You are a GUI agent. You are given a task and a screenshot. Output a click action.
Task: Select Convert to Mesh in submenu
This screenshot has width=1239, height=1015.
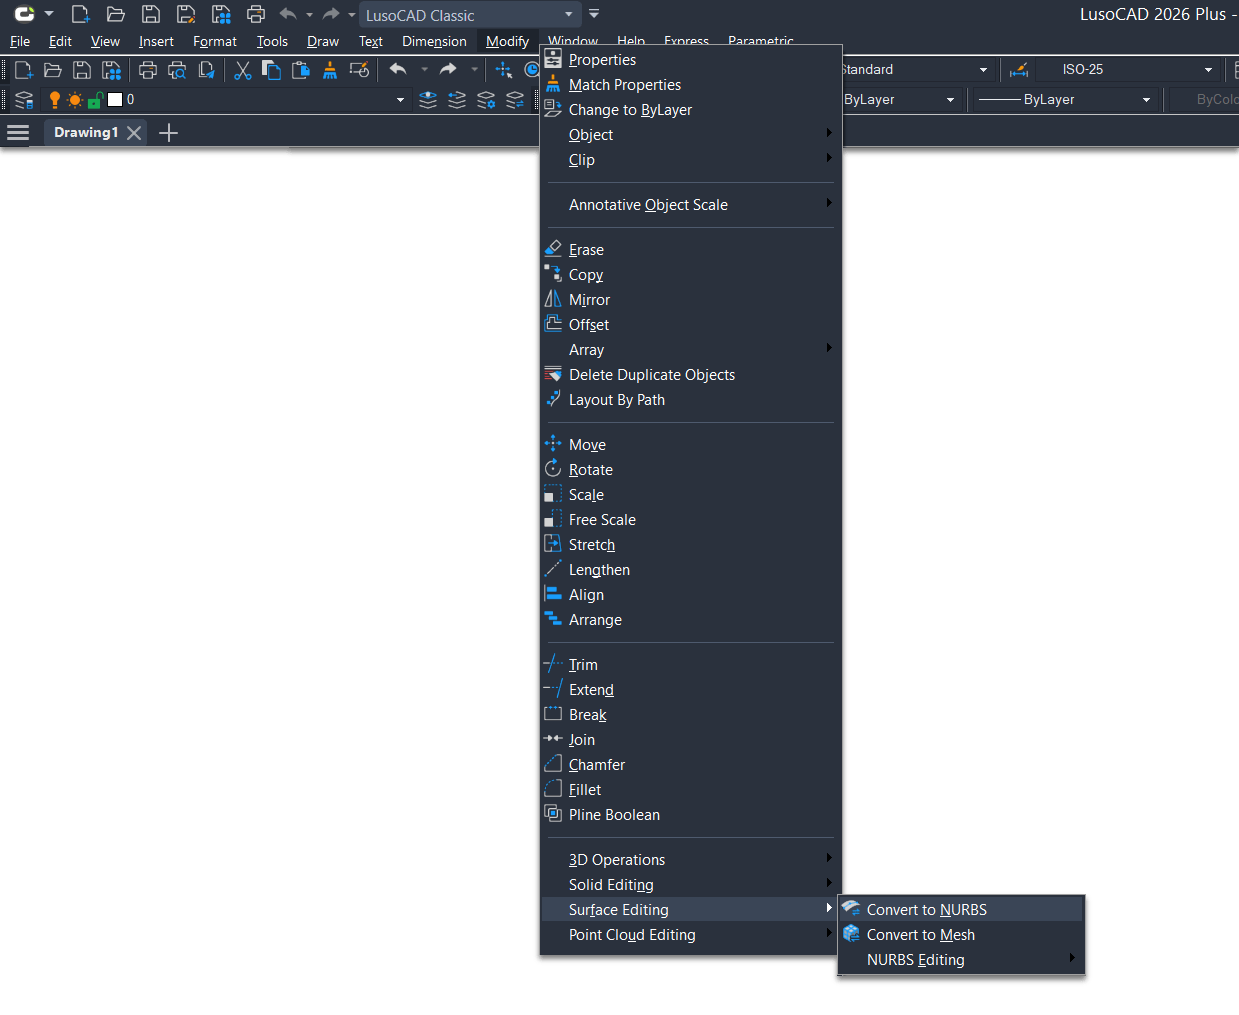pos(961,935)
